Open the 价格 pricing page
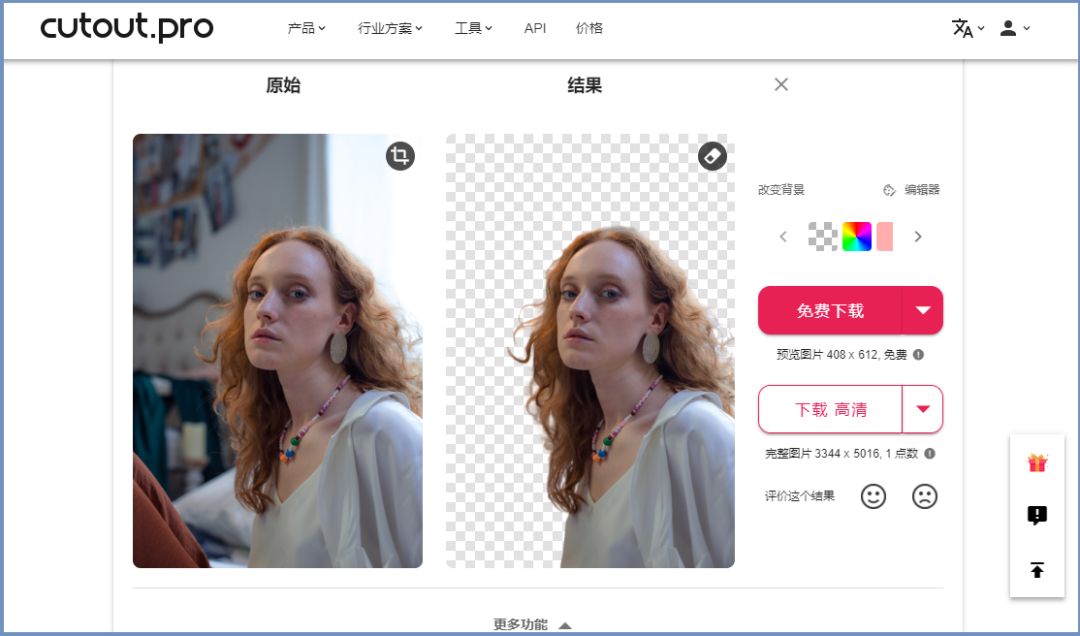The width and height of the screenshot is (1080, 636). coord(589,28)
